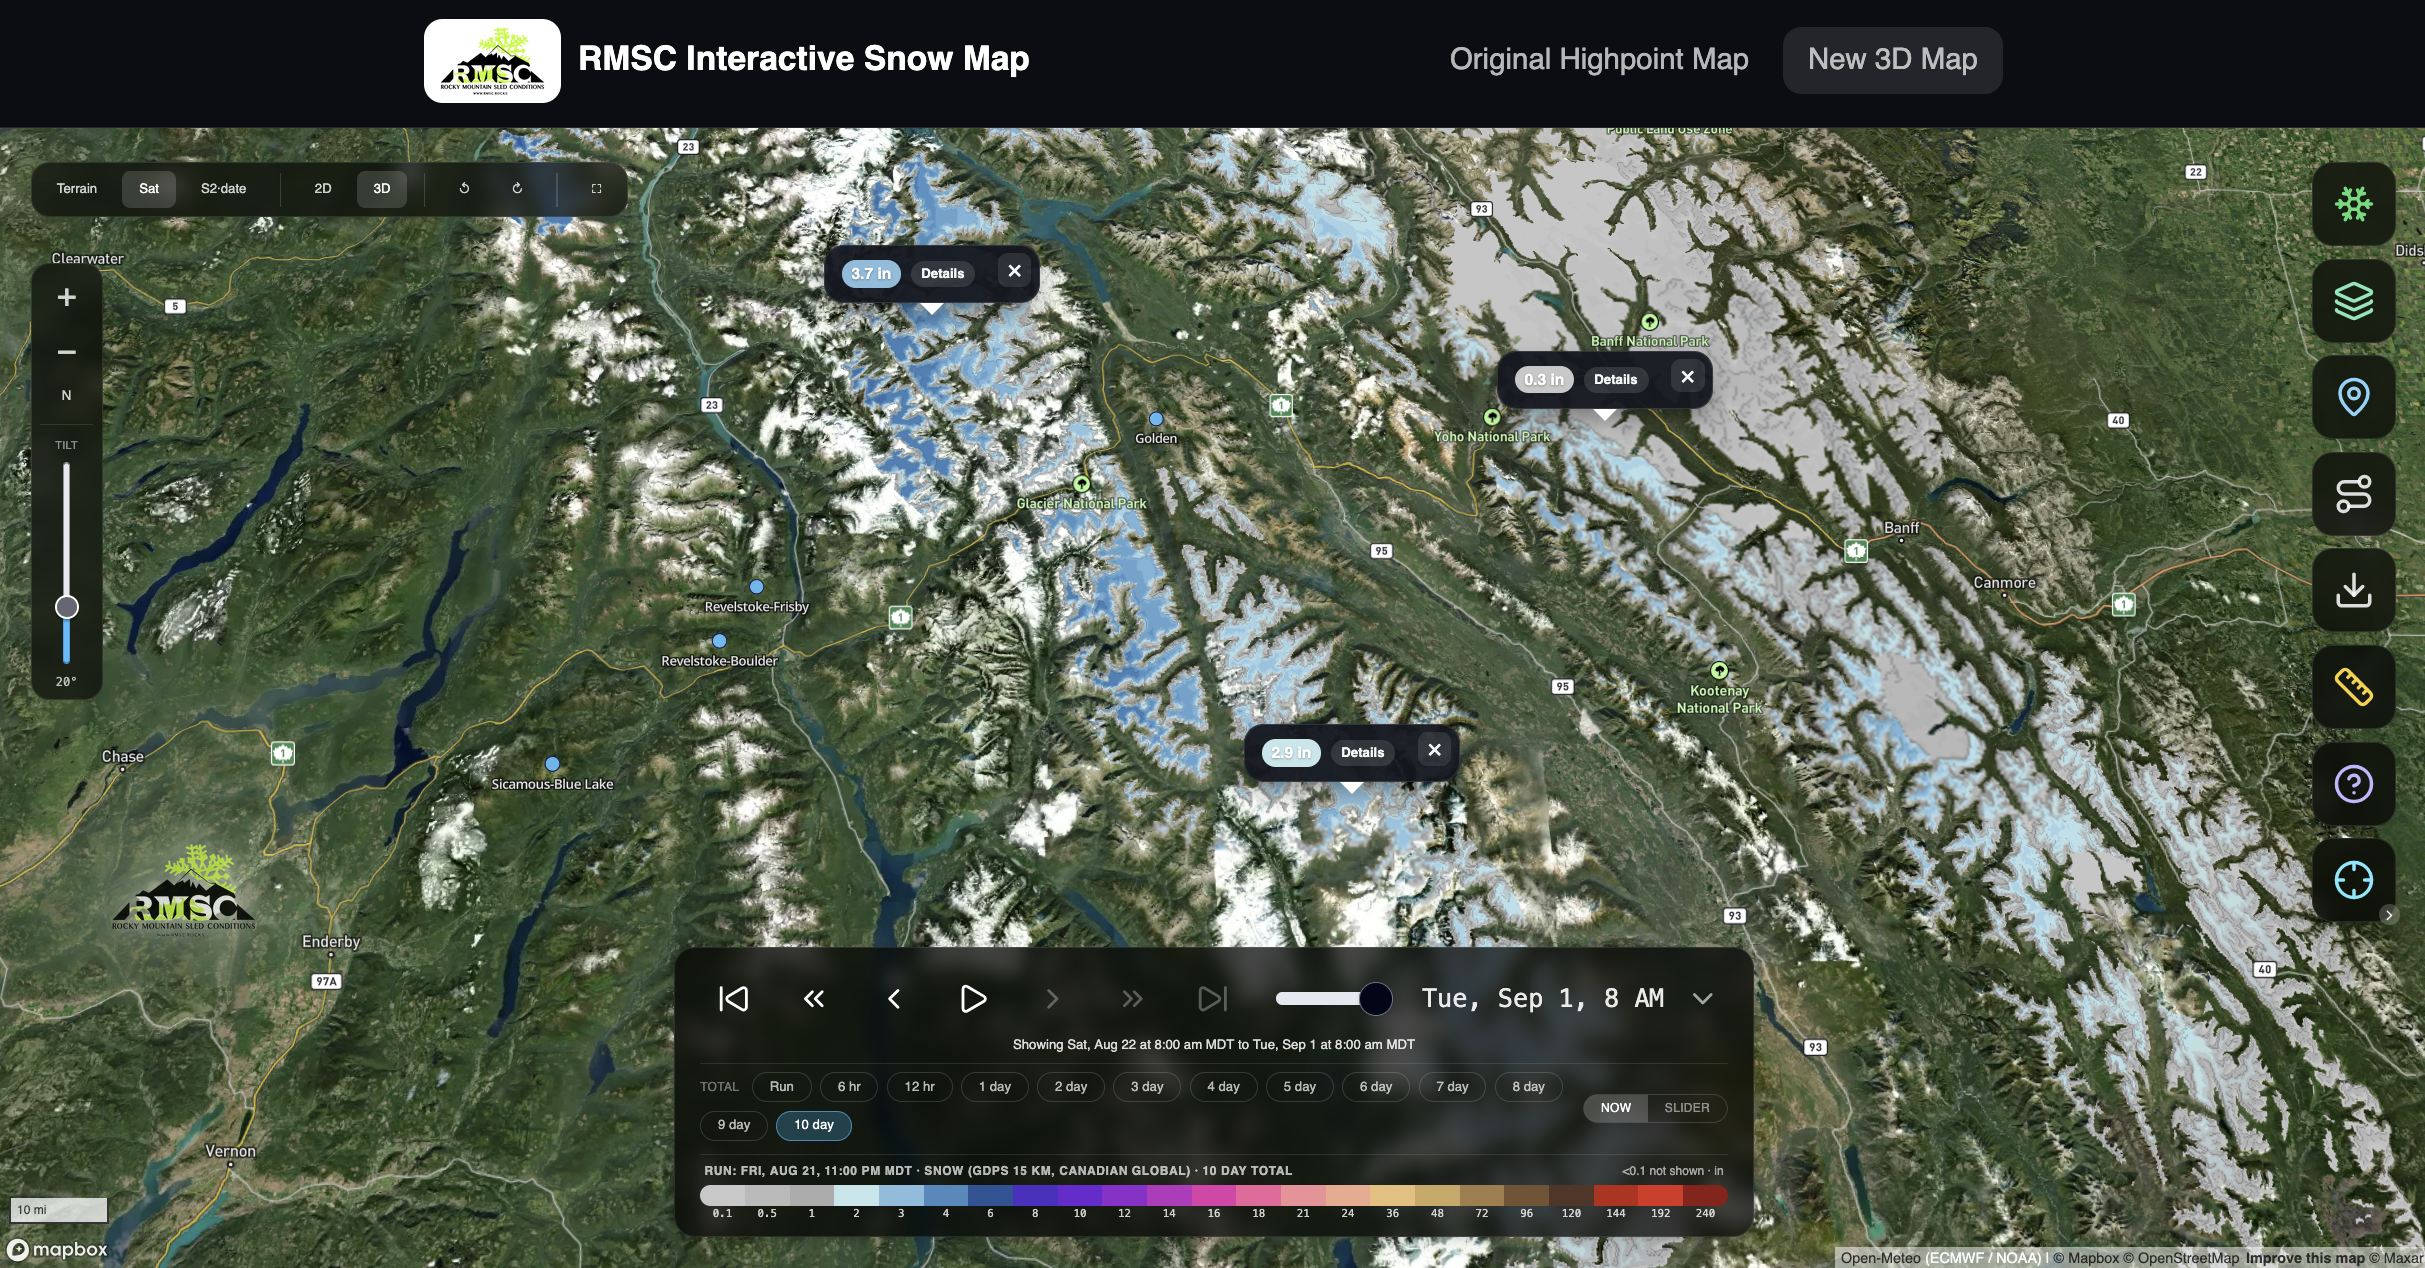The height and width of the screenshot is (1268, 2425).
Task: Click the location pin icon in sidebar
Action: click(2353, 397)
